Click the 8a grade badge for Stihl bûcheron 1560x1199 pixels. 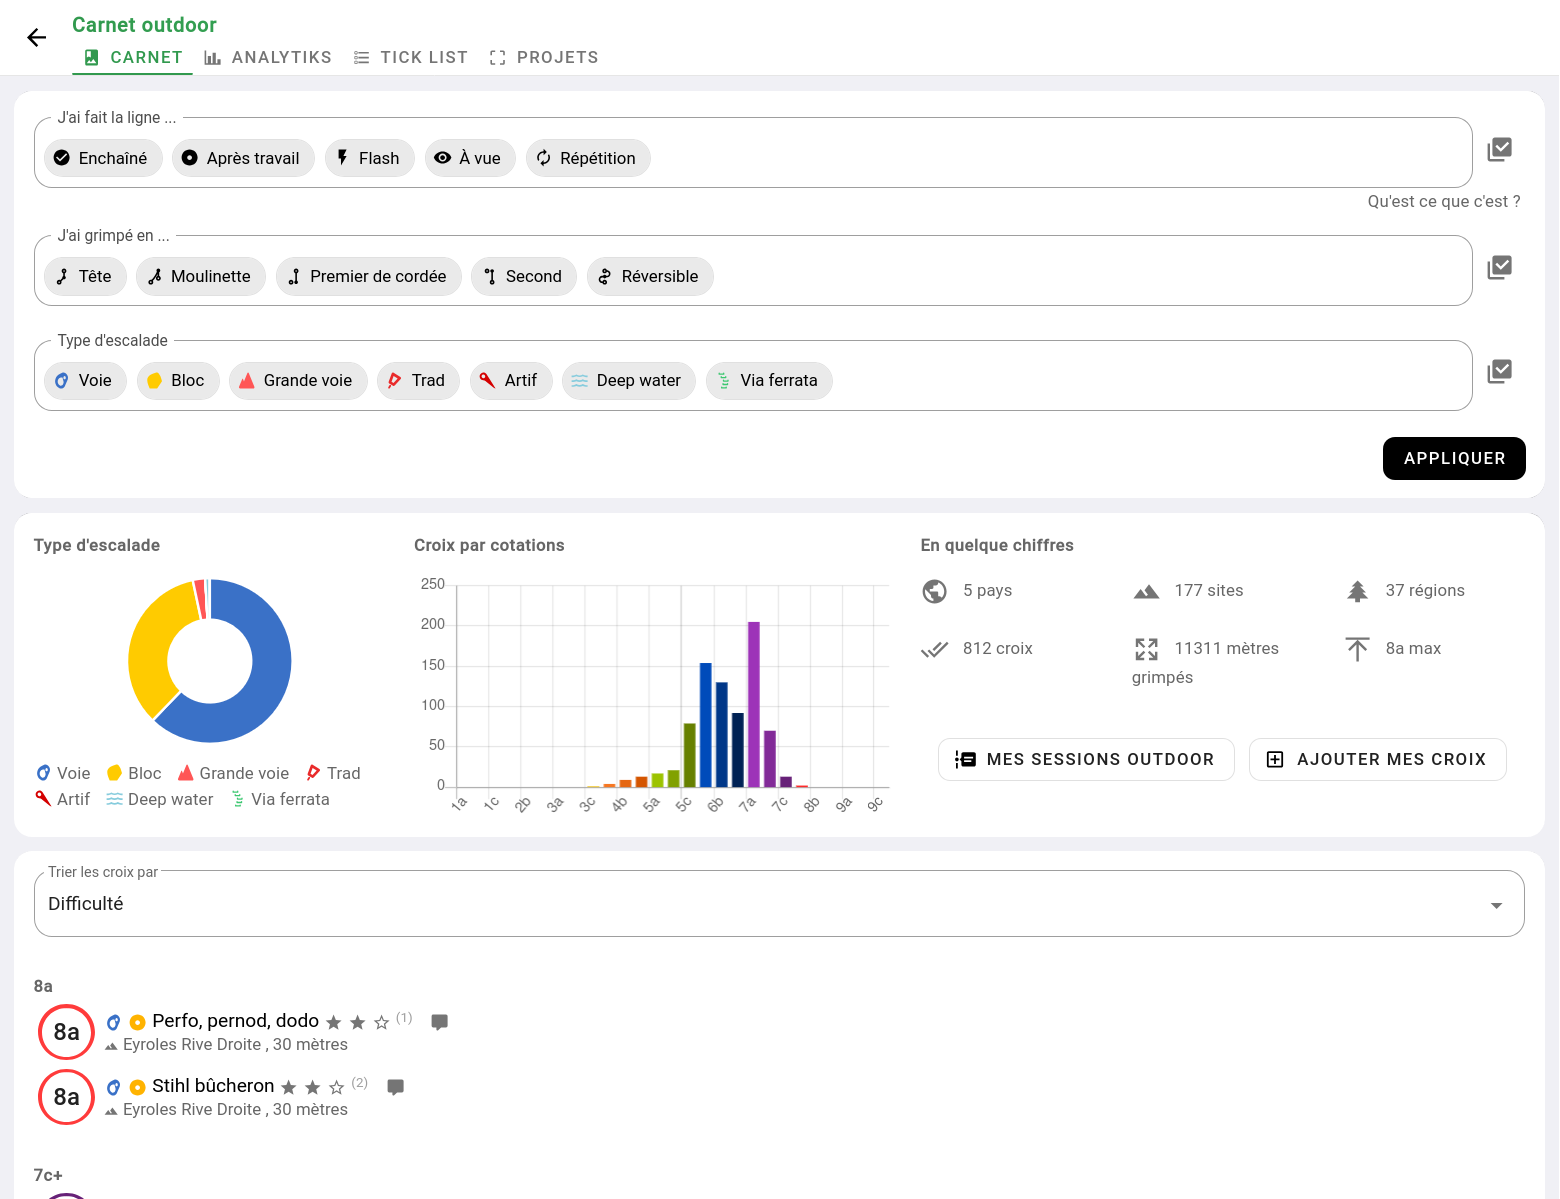(66, 1097)
